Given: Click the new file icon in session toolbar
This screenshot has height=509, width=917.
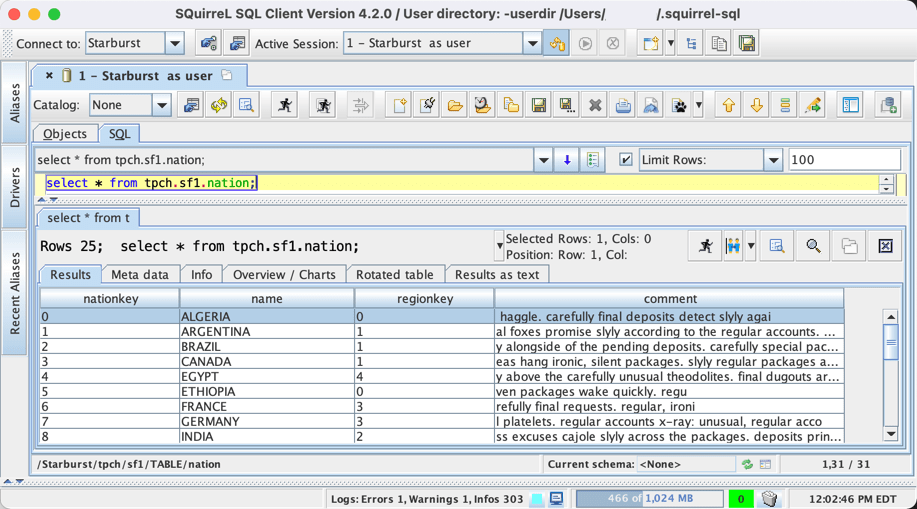Looking at the screenshot, I should click(399, 105).
